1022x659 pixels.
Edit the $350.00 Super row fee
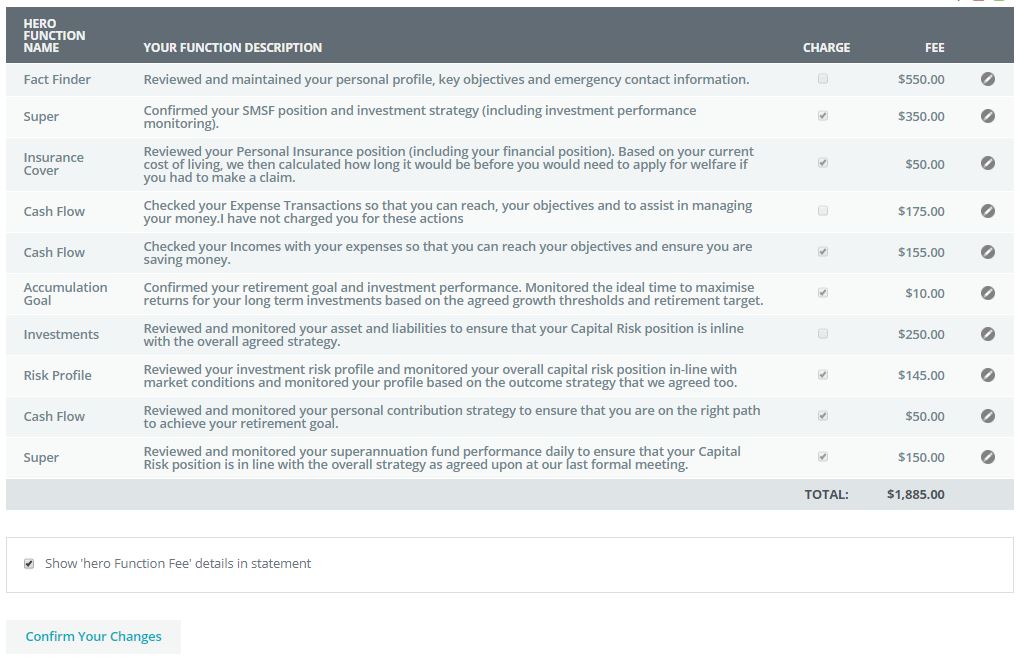pyautogui.click(x=988, y=116)
